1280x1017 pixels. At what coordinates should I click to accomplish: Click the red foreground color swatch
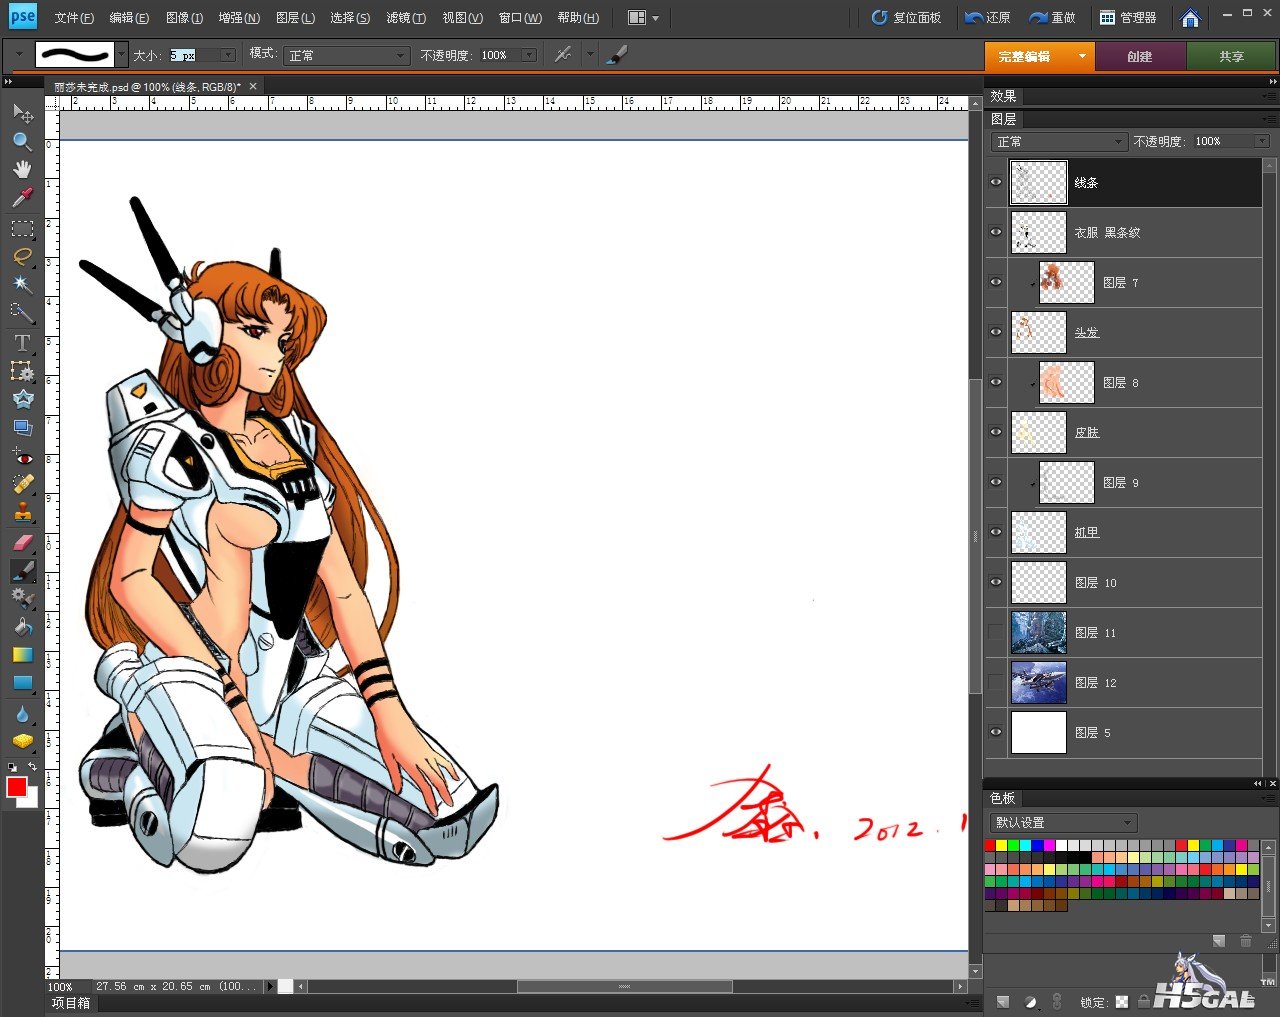click(x=16, y=787)
